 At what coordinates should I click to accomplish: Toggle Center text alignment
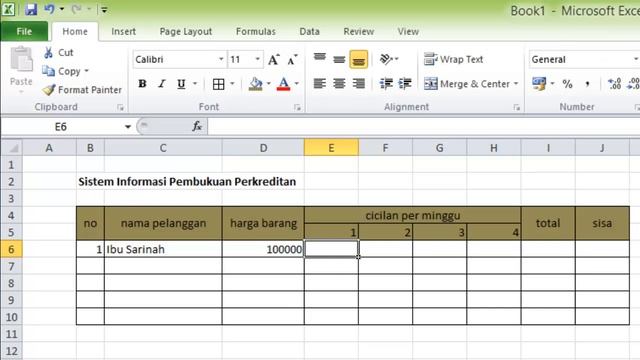point(339,84)
